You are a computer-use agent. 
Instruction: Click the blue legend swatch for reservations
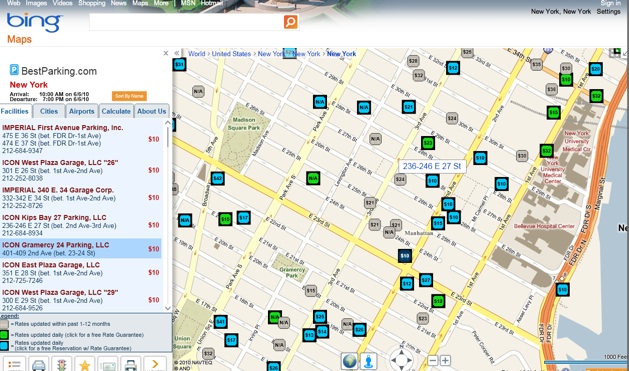(x=4, y=346)
